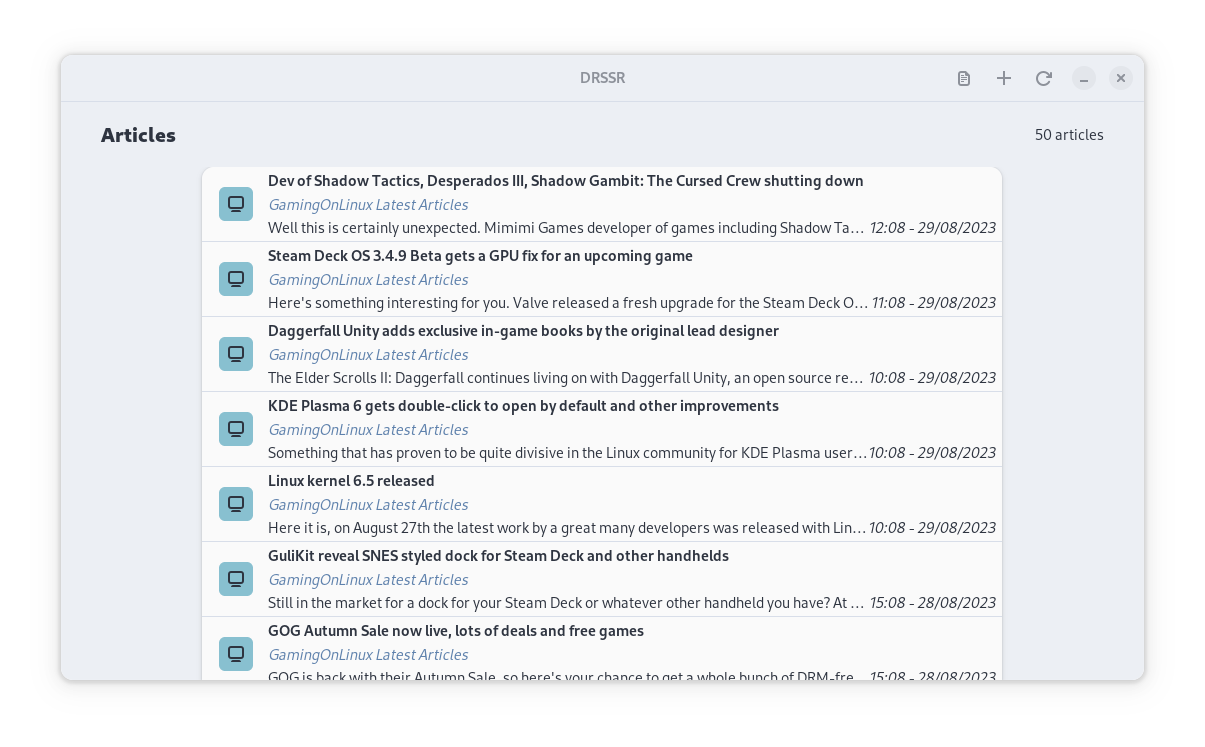
Task: Click the 12:08 - 29/08/2023 timestamp
Action: tap(933, 228)
